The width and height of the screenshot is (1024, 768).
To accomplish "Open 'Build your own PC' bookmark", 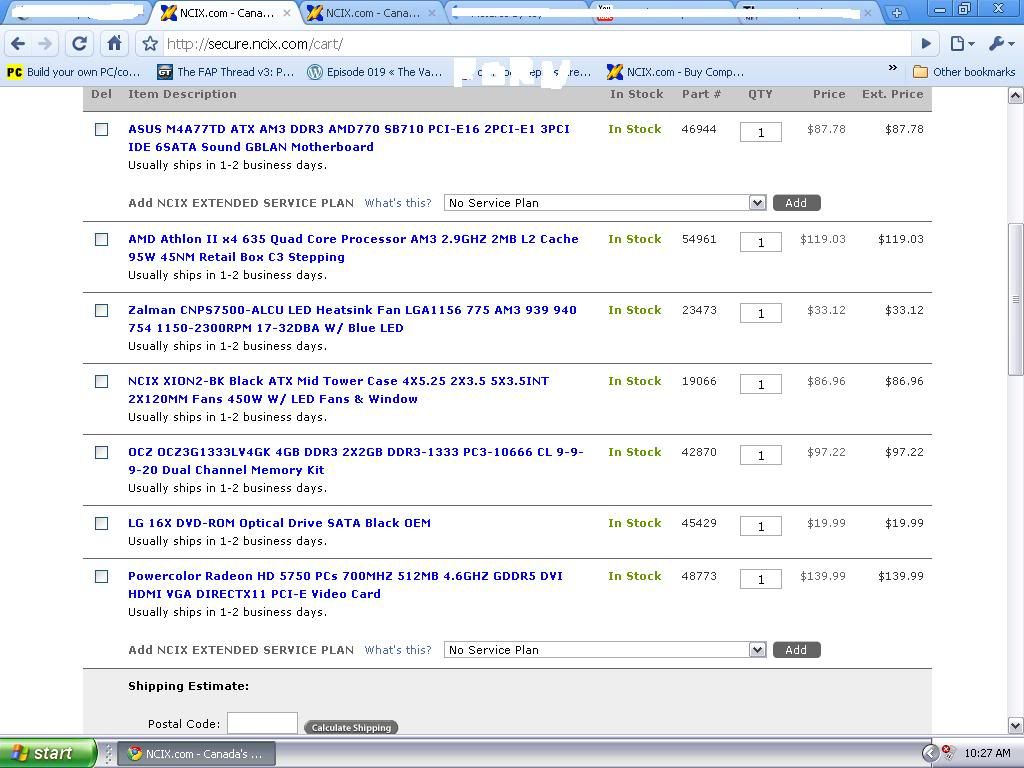I will click(73, 72).
